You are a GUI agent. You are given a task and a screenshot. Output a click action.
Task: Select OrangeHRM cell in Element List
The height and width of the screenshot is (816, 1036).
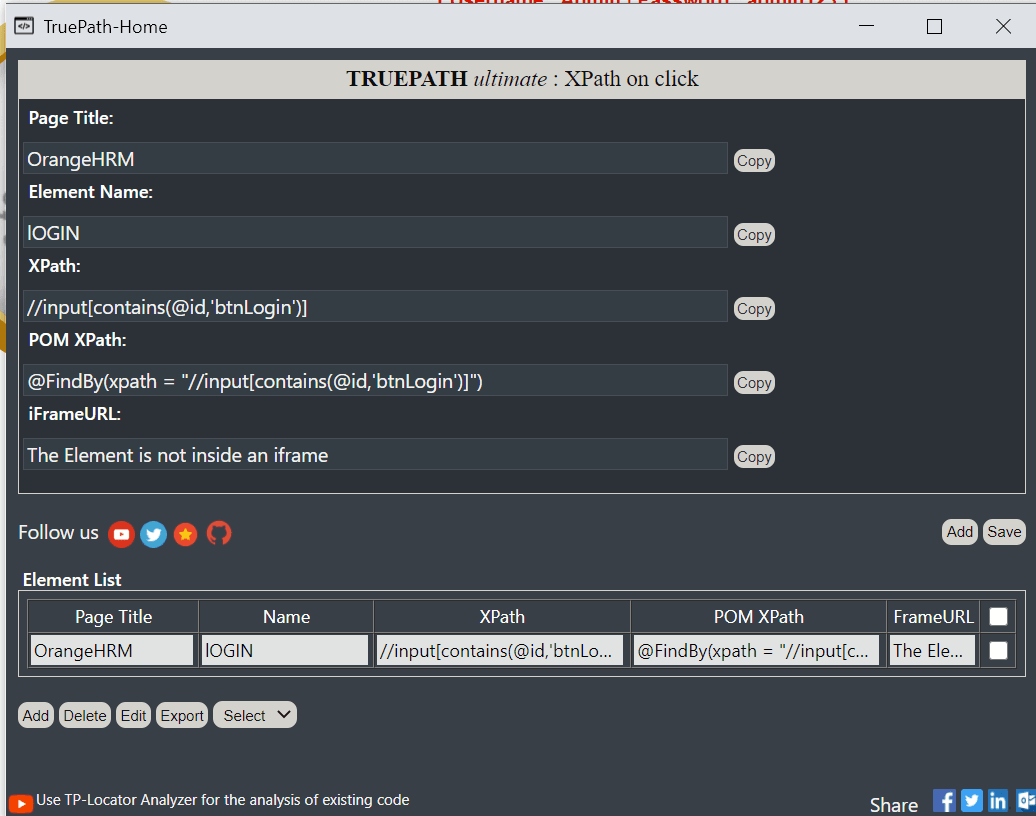[112, 650]
